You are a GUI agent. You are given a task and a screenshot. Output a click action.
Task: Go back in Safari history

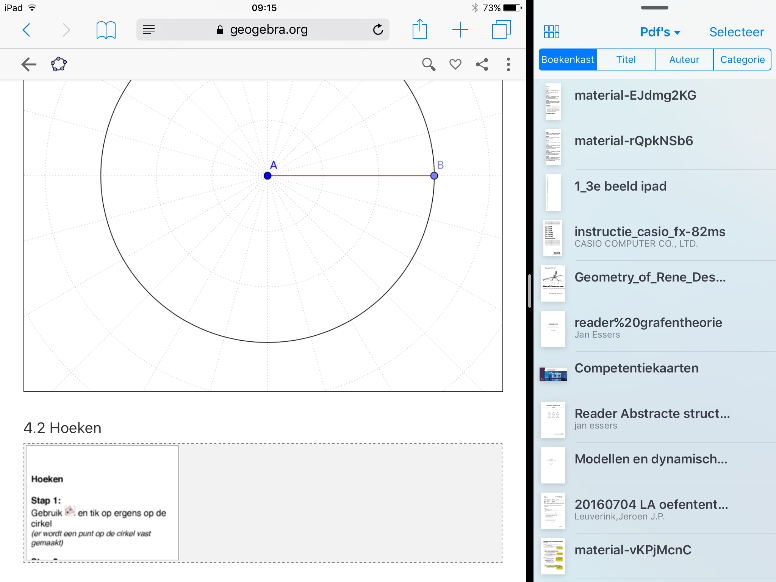27,30
